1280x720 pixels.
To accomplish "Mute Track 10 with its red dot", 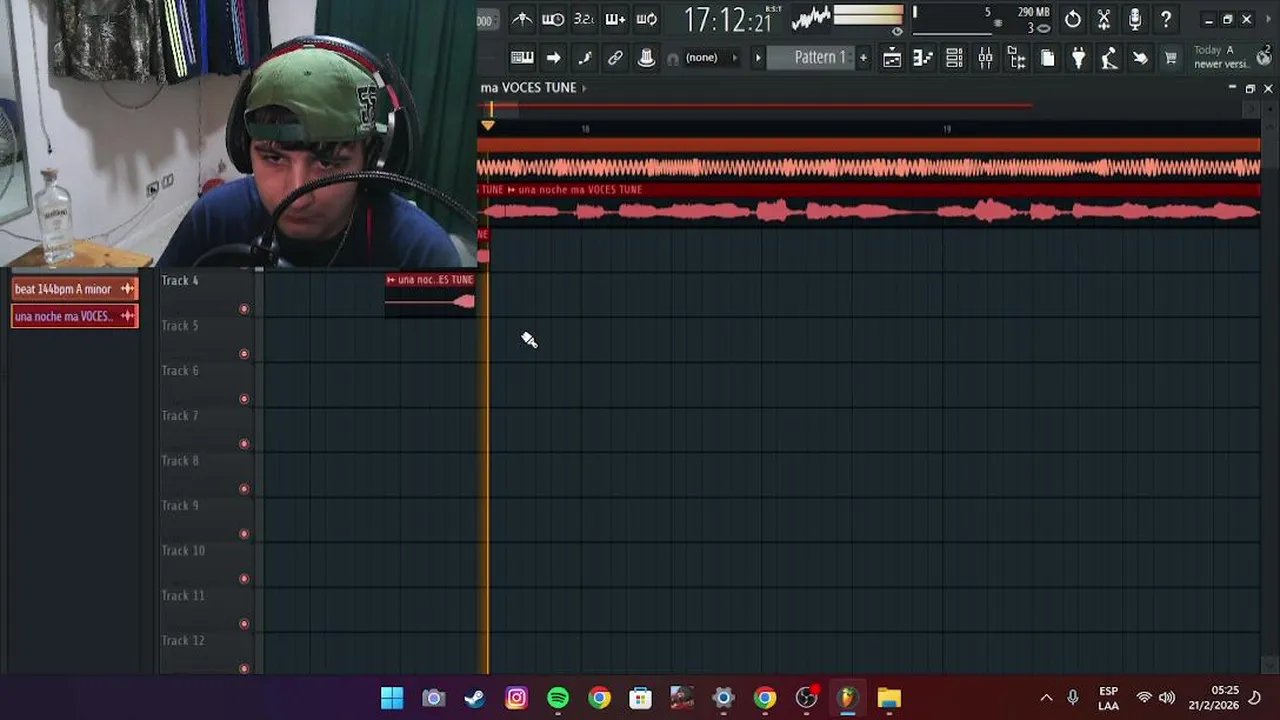I will point(244,579).
